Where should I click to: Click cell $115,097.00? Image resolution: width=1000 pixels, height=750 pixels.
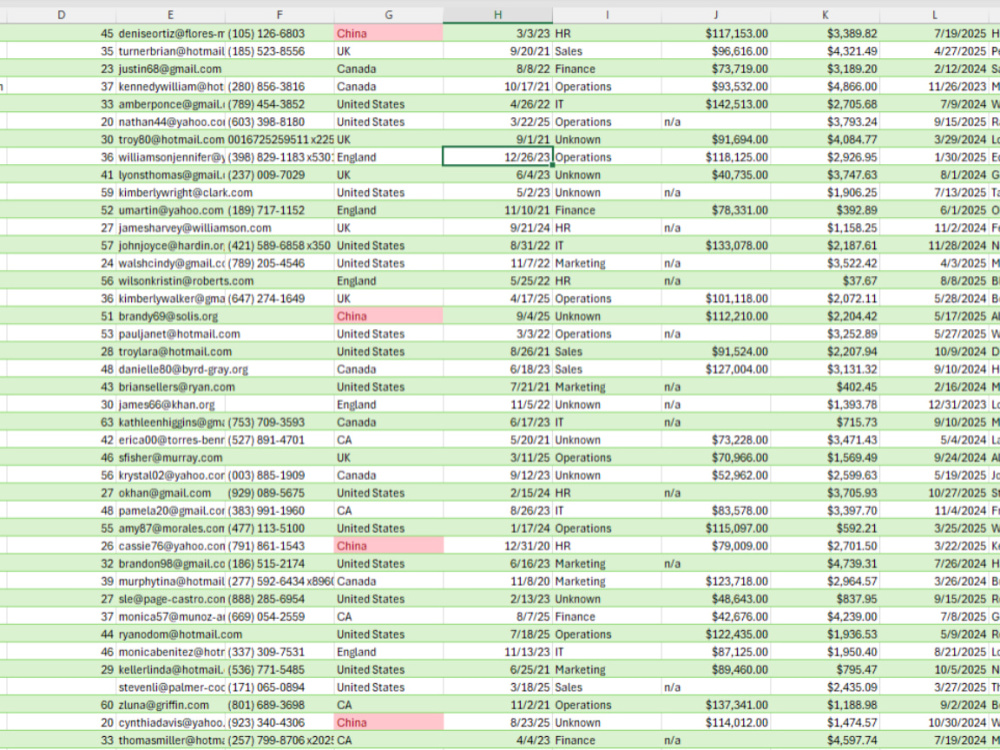tap(716, 528)
